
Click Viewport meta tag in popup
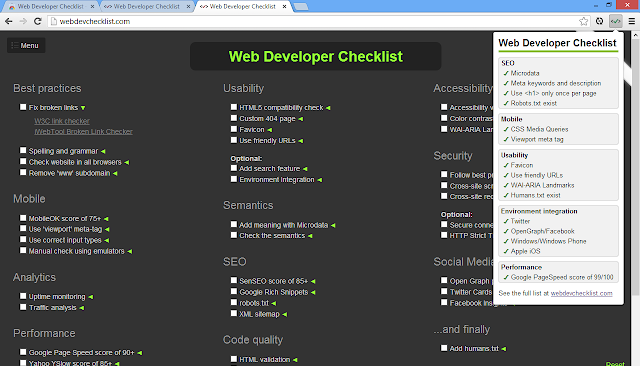point(537,139)
